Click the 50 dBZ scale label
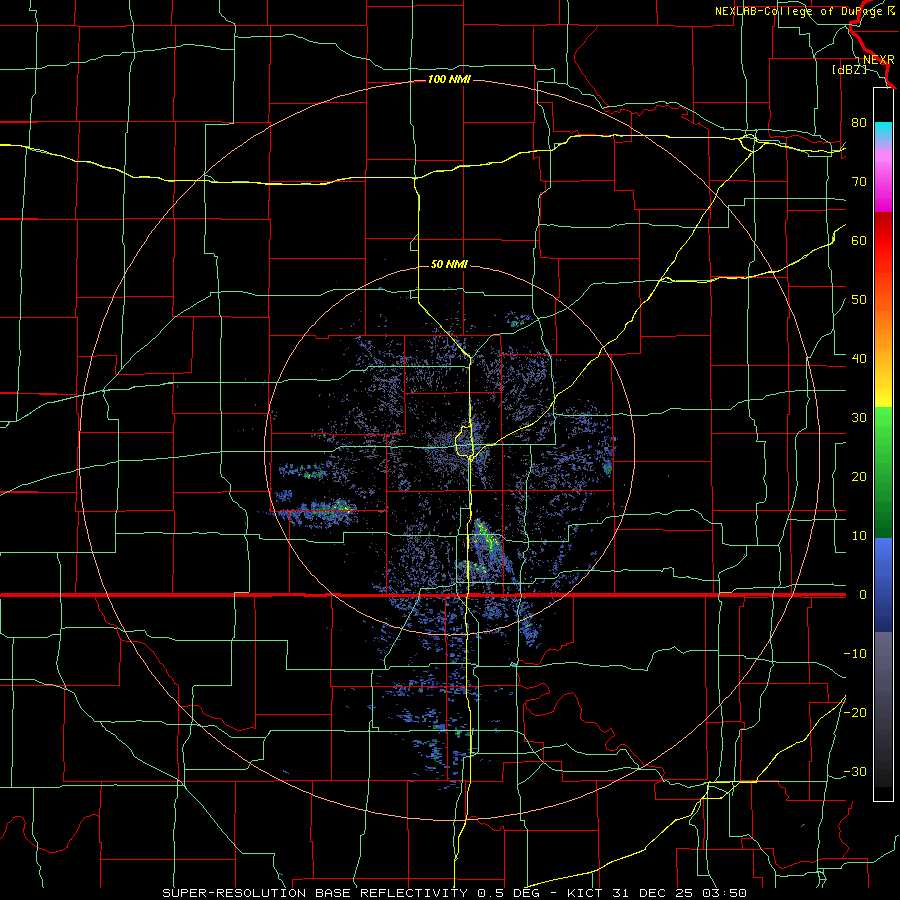This screenshot has height=900, width=900. coord(859,300)
